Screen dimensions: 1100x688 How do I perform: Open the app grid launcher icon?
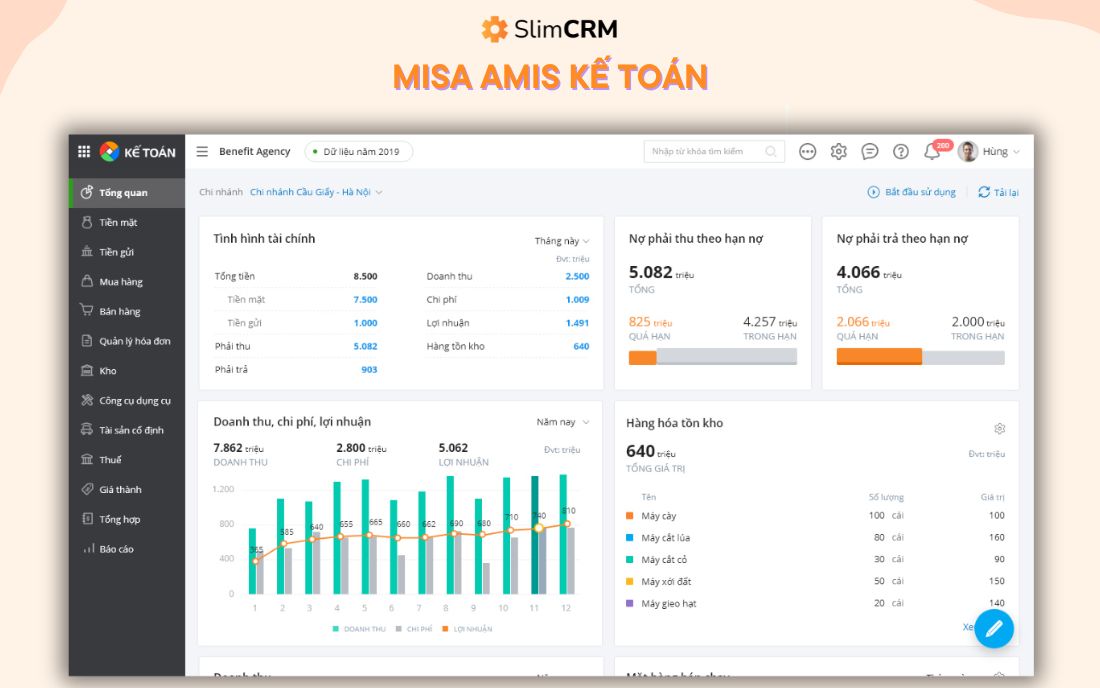point(84,151)
